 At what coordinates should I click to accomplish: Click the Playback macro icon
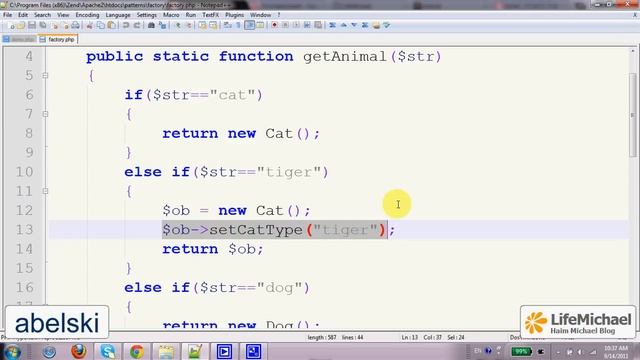pos(296,25)
